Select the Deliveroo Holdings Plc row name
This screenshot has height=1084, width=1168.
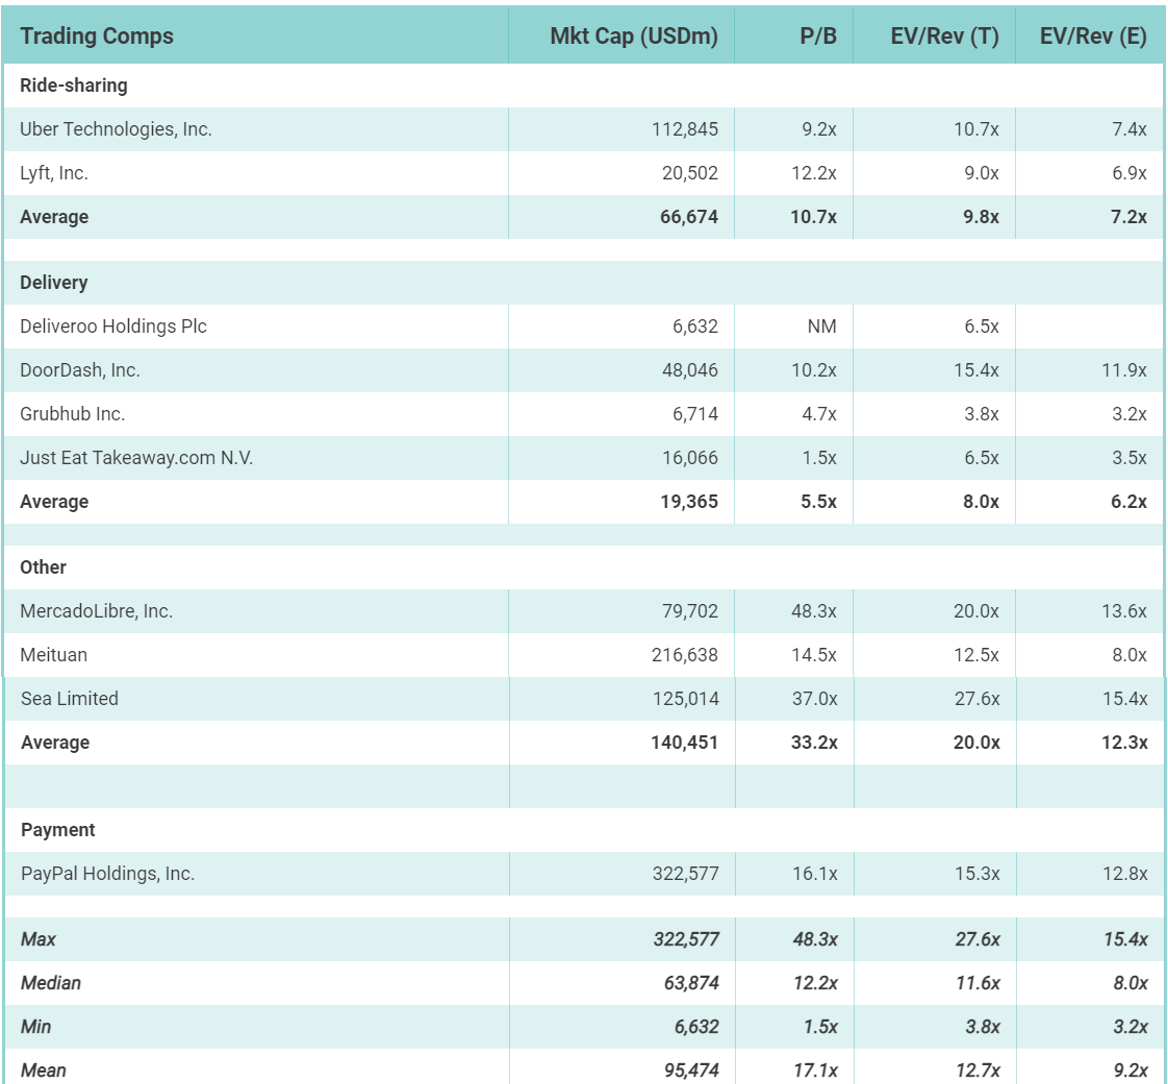(x=113, y=326)
